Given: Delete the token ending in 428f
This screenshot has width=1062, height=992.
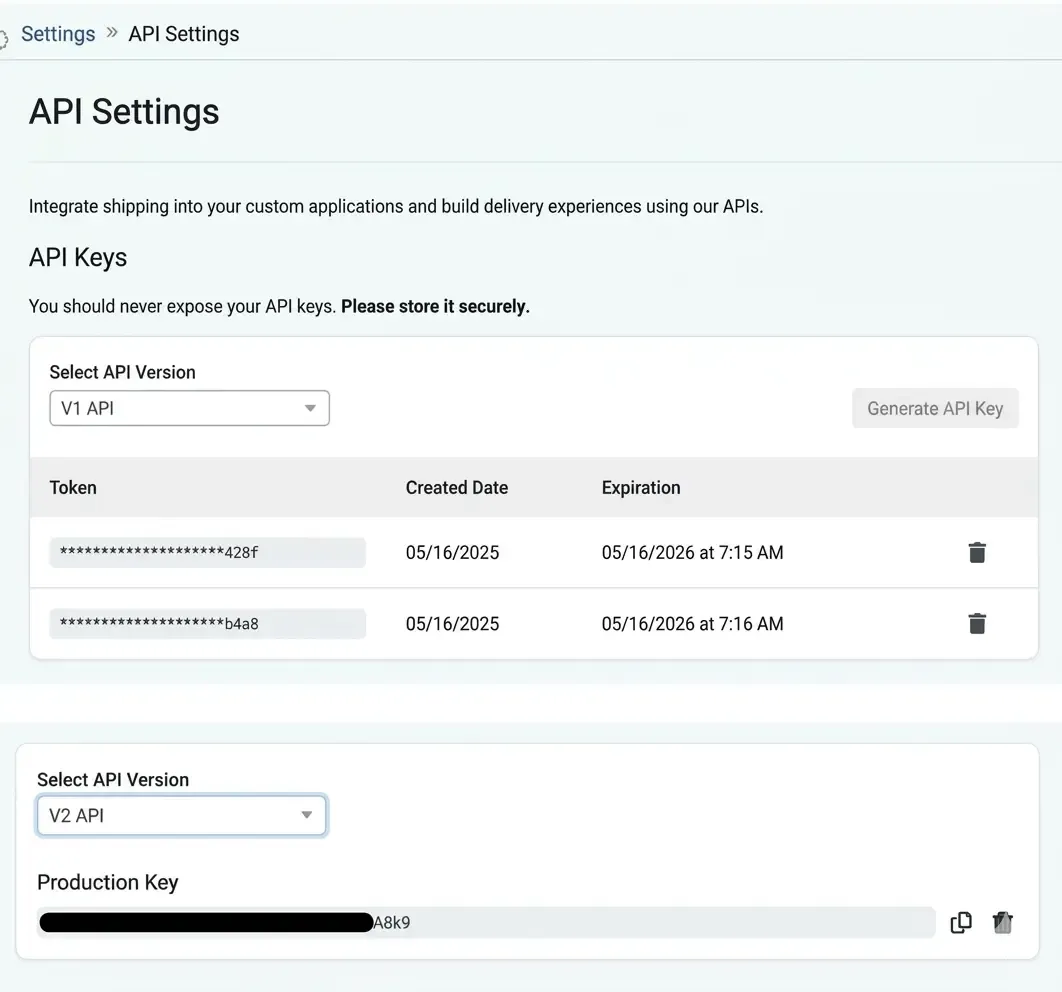Looking at the screenshot, I should tap(977, 553).
